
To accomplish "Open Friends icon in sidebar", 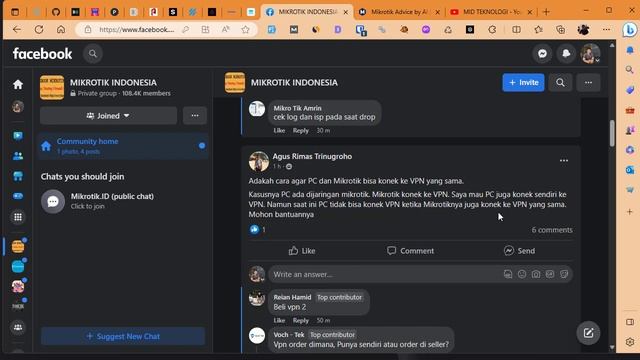I will click(x=18, y=156).
